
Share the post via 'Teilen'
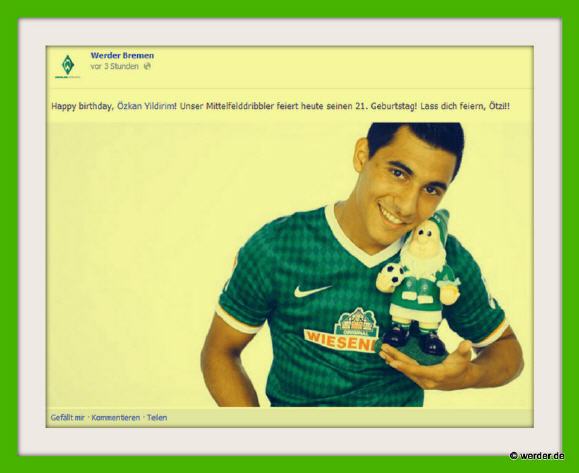[157, 418]
